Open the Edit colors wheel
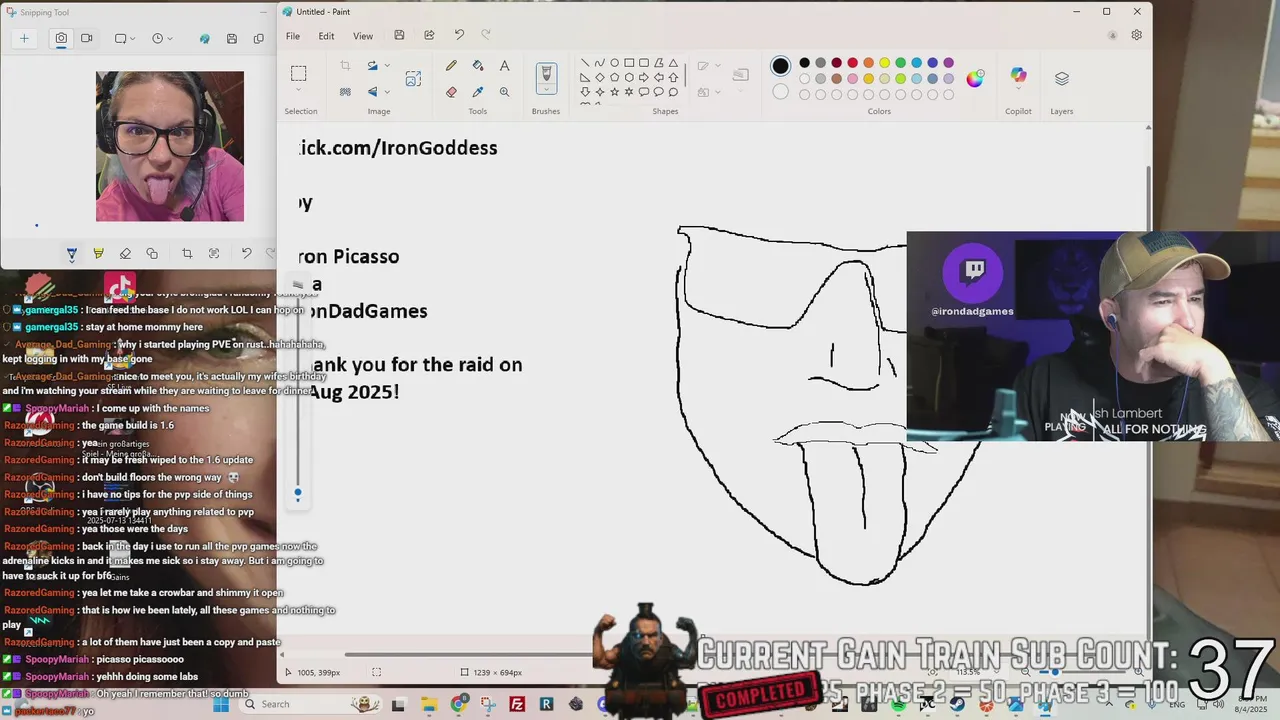1280x720 pixels. click(975, 78)
